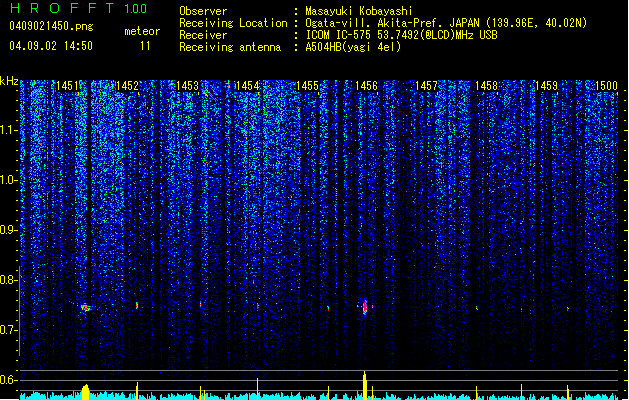Click the 0.6 kHz axis label
This screenshot has width=629, height=400.
8,380
